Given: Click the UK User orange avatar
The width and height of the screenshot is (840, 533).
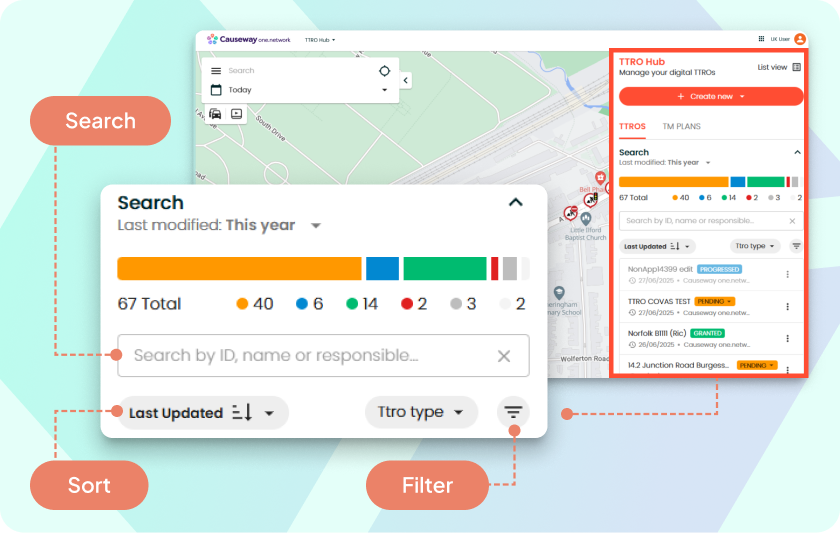Looking at the screenshot, I should [800, 39].
